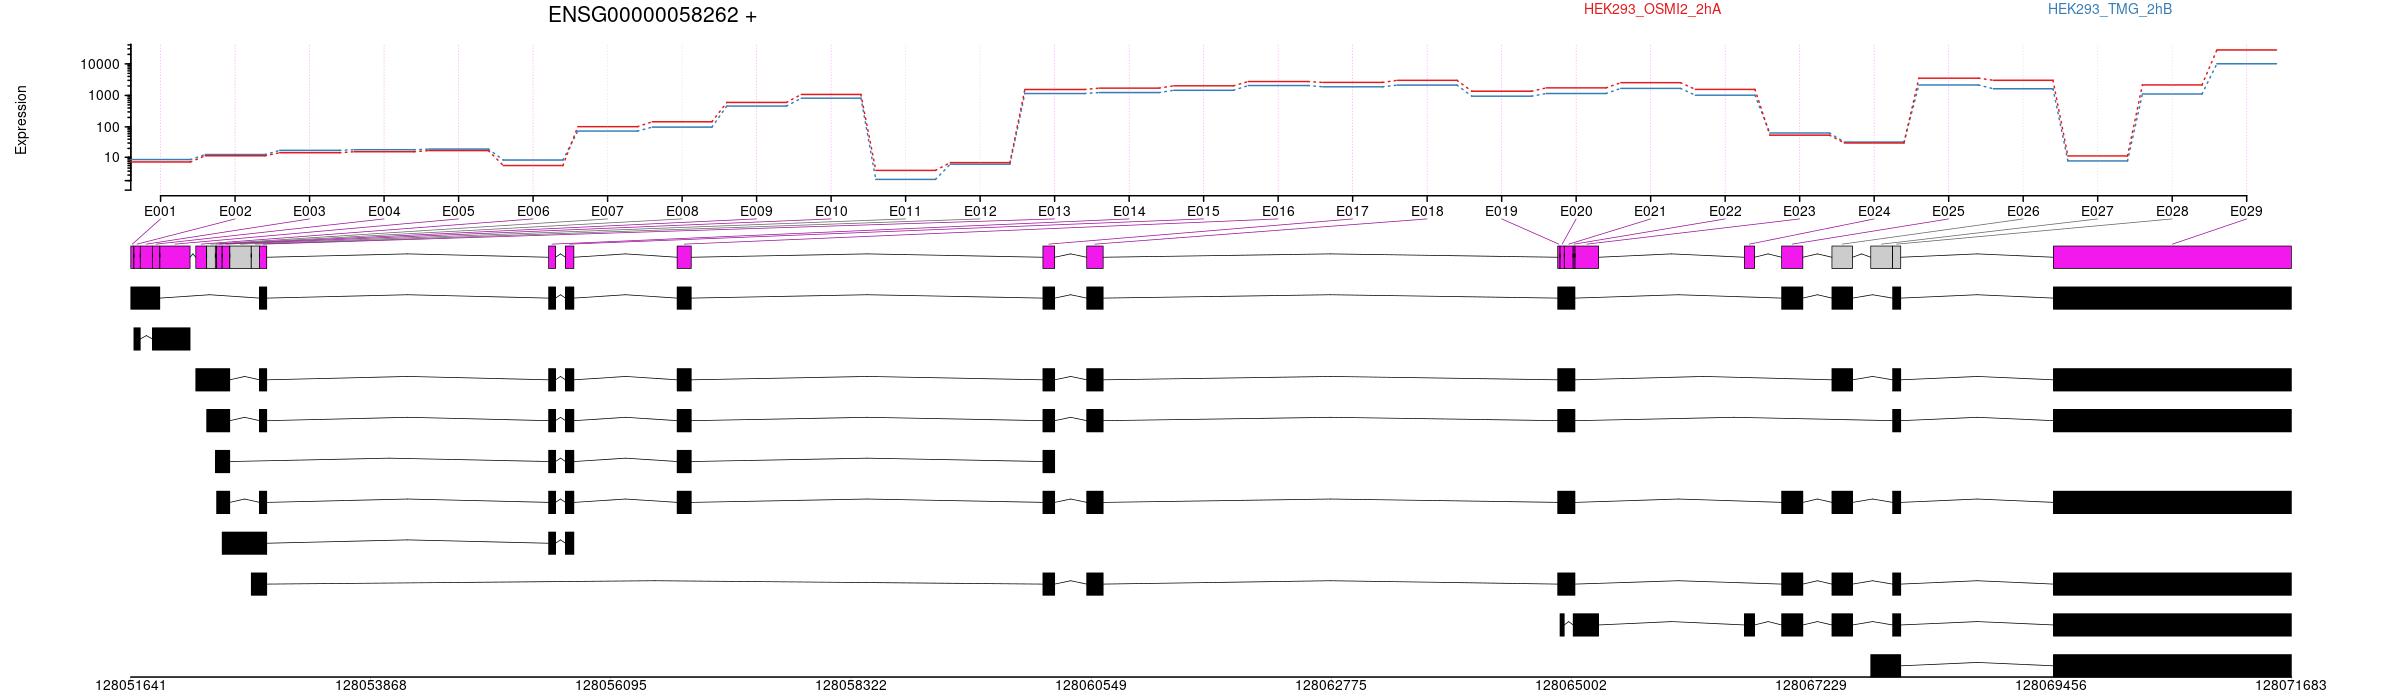Select exon label E001

click(160, 211)
